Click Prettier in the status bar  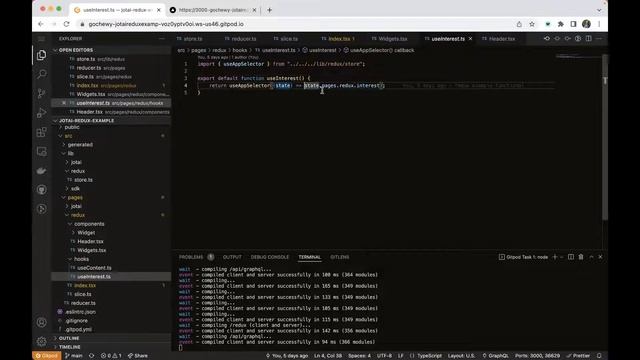click(578, 356)
